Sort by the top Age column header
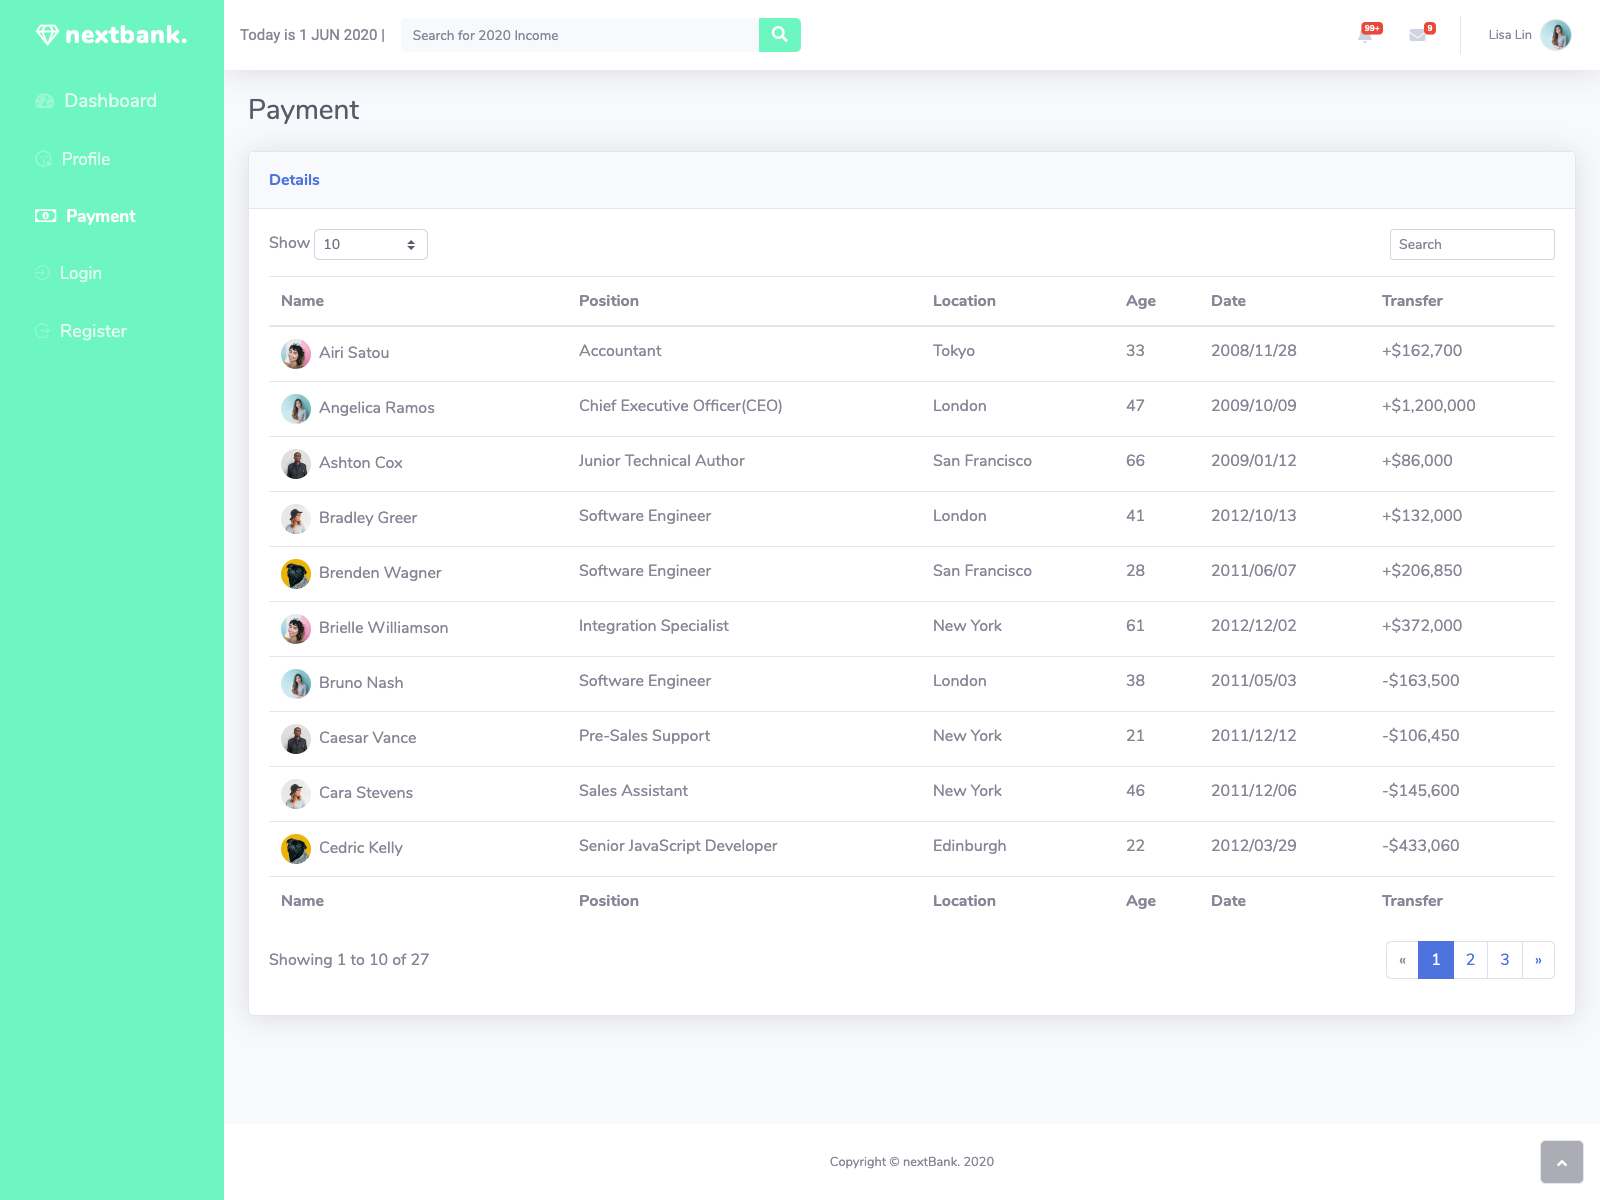This screenshot has height=1200, width=1600. [x=1141, y=301]
